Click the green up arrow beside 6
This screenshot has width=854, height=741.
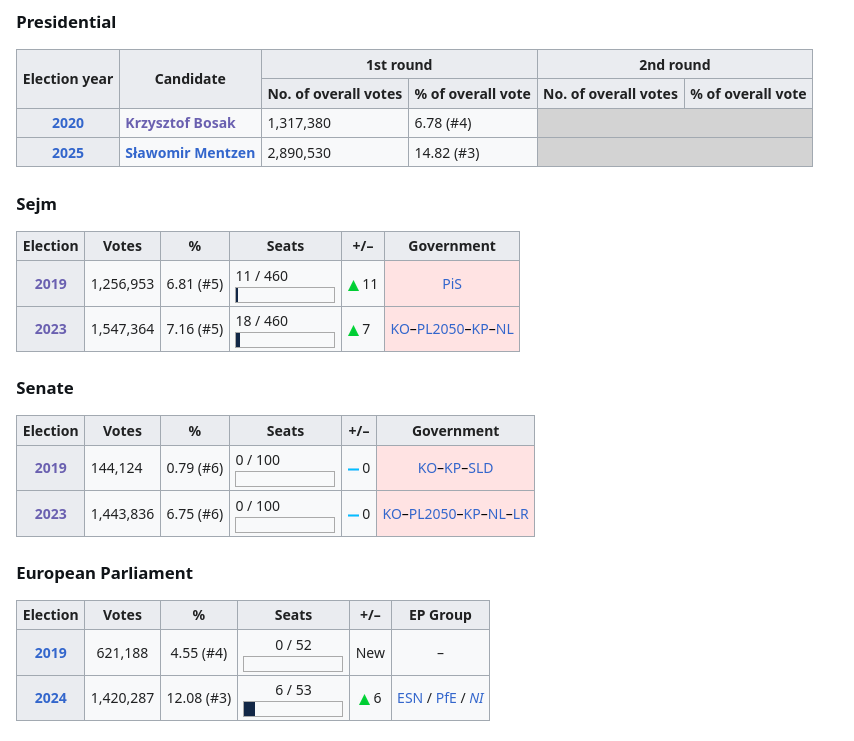(x=364, y=700)
